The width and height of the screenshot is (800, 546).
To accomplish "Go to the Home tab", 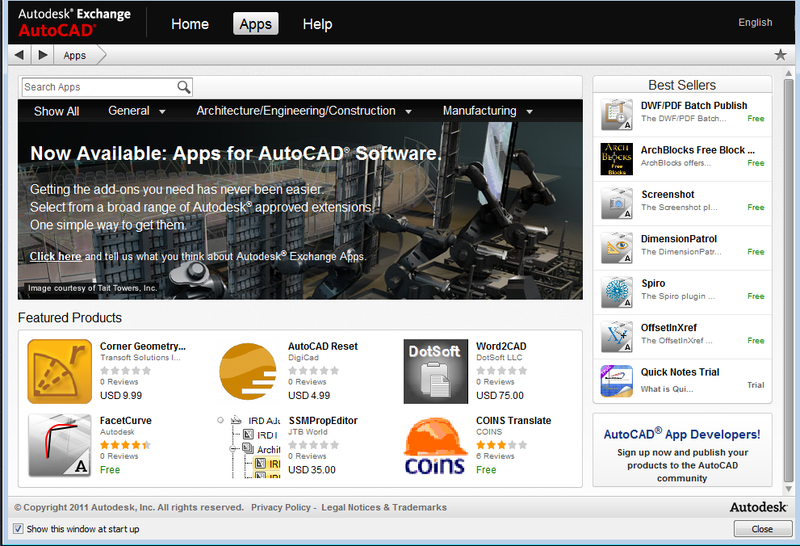I will [x=190, y=24].
